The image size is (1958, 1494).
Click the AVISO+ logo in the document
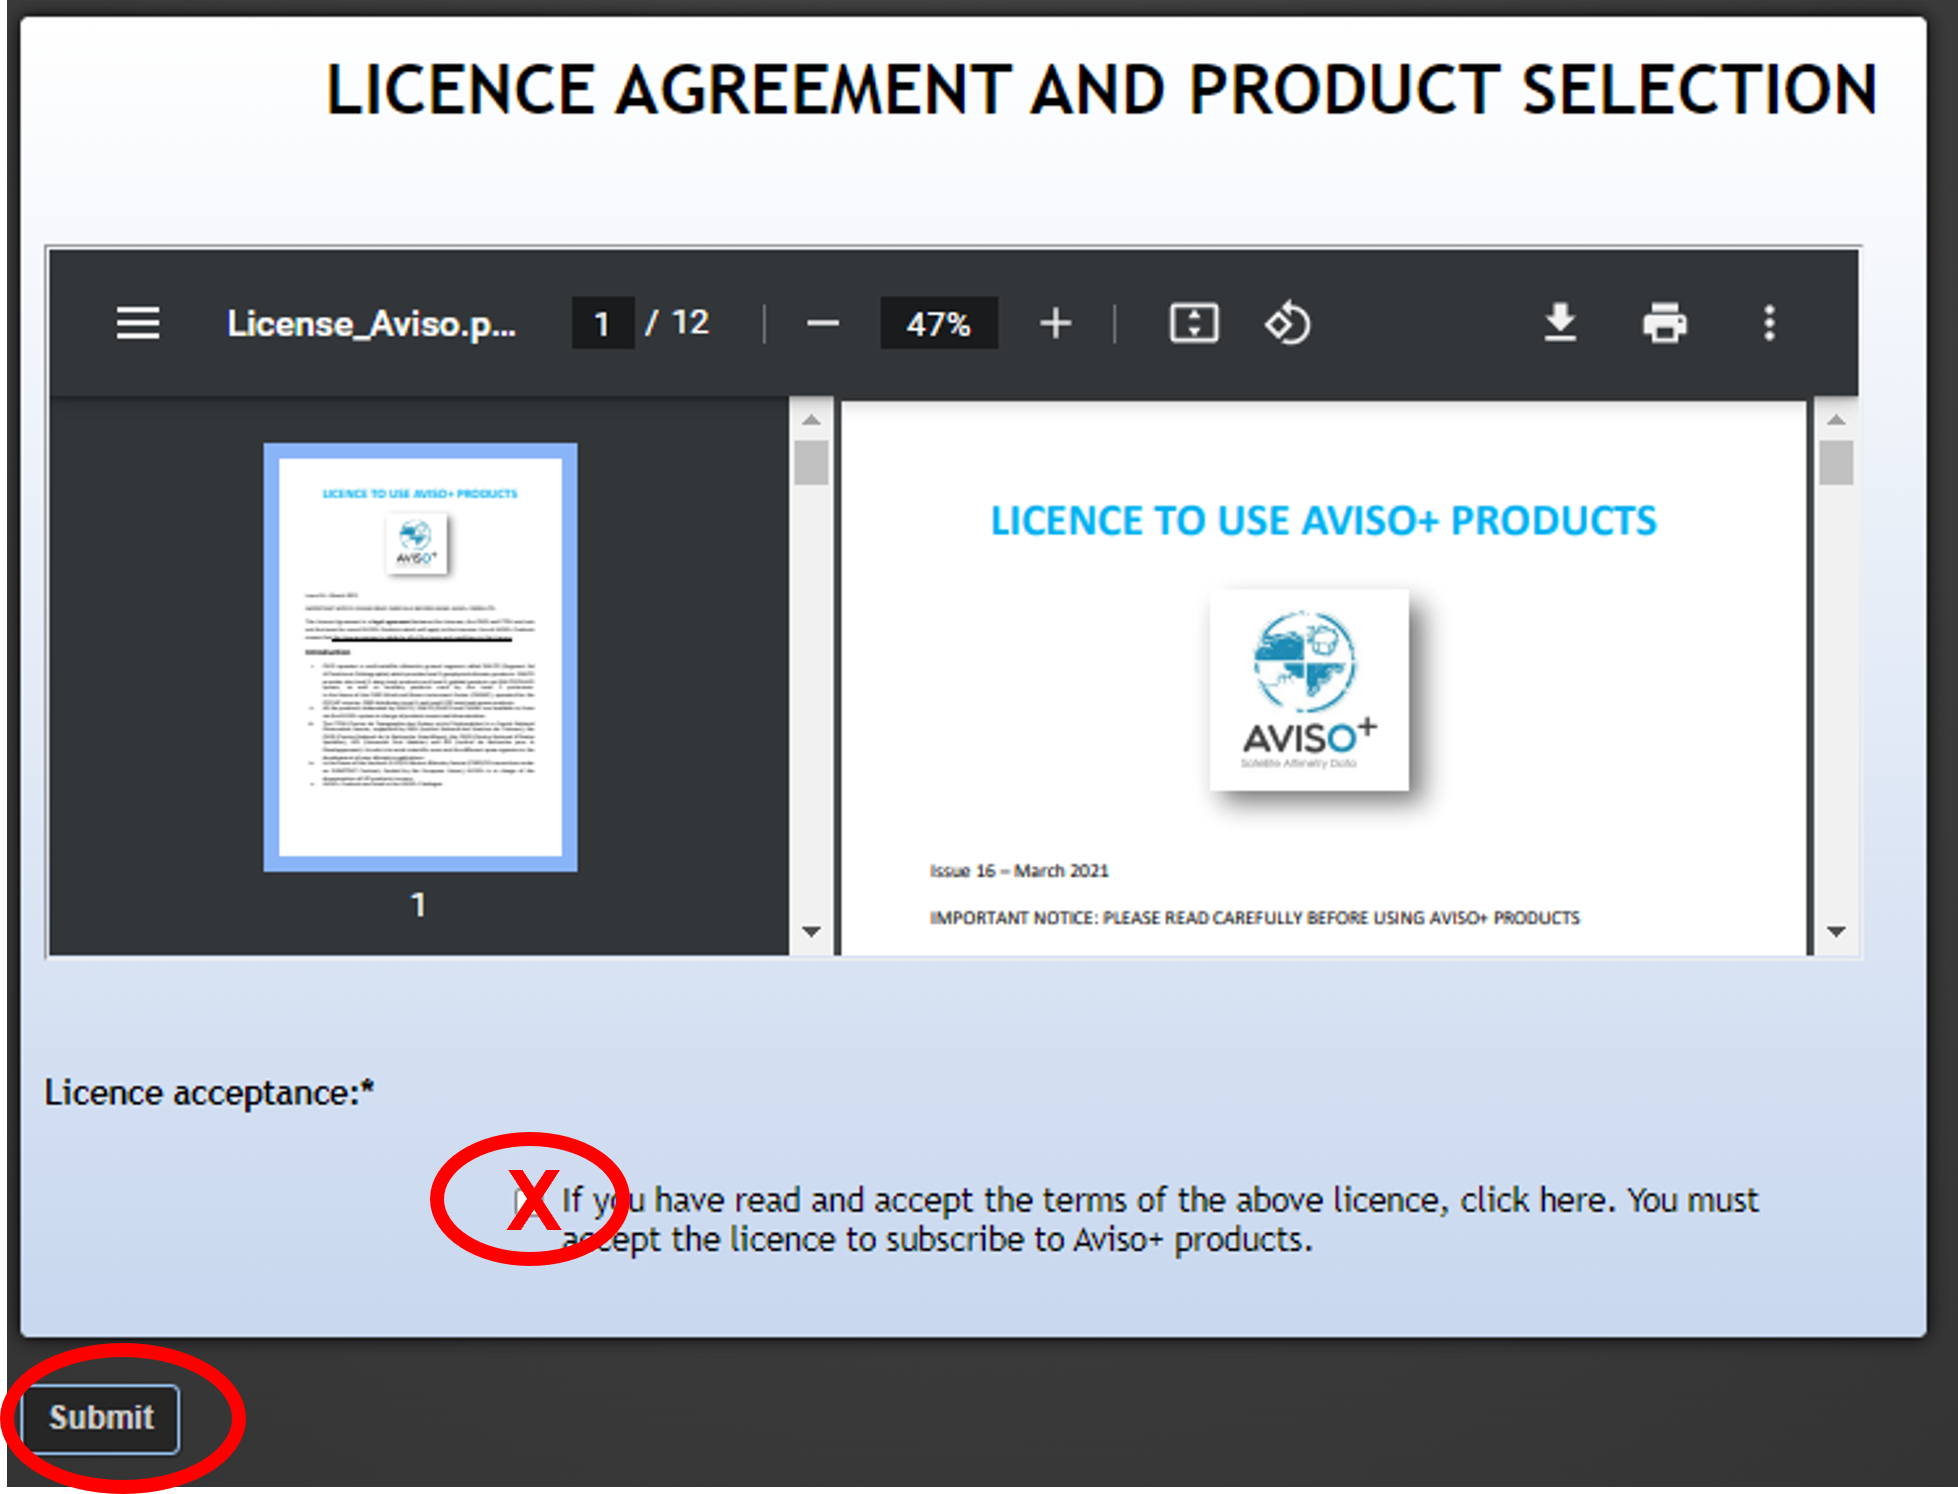coord(1309,690)
